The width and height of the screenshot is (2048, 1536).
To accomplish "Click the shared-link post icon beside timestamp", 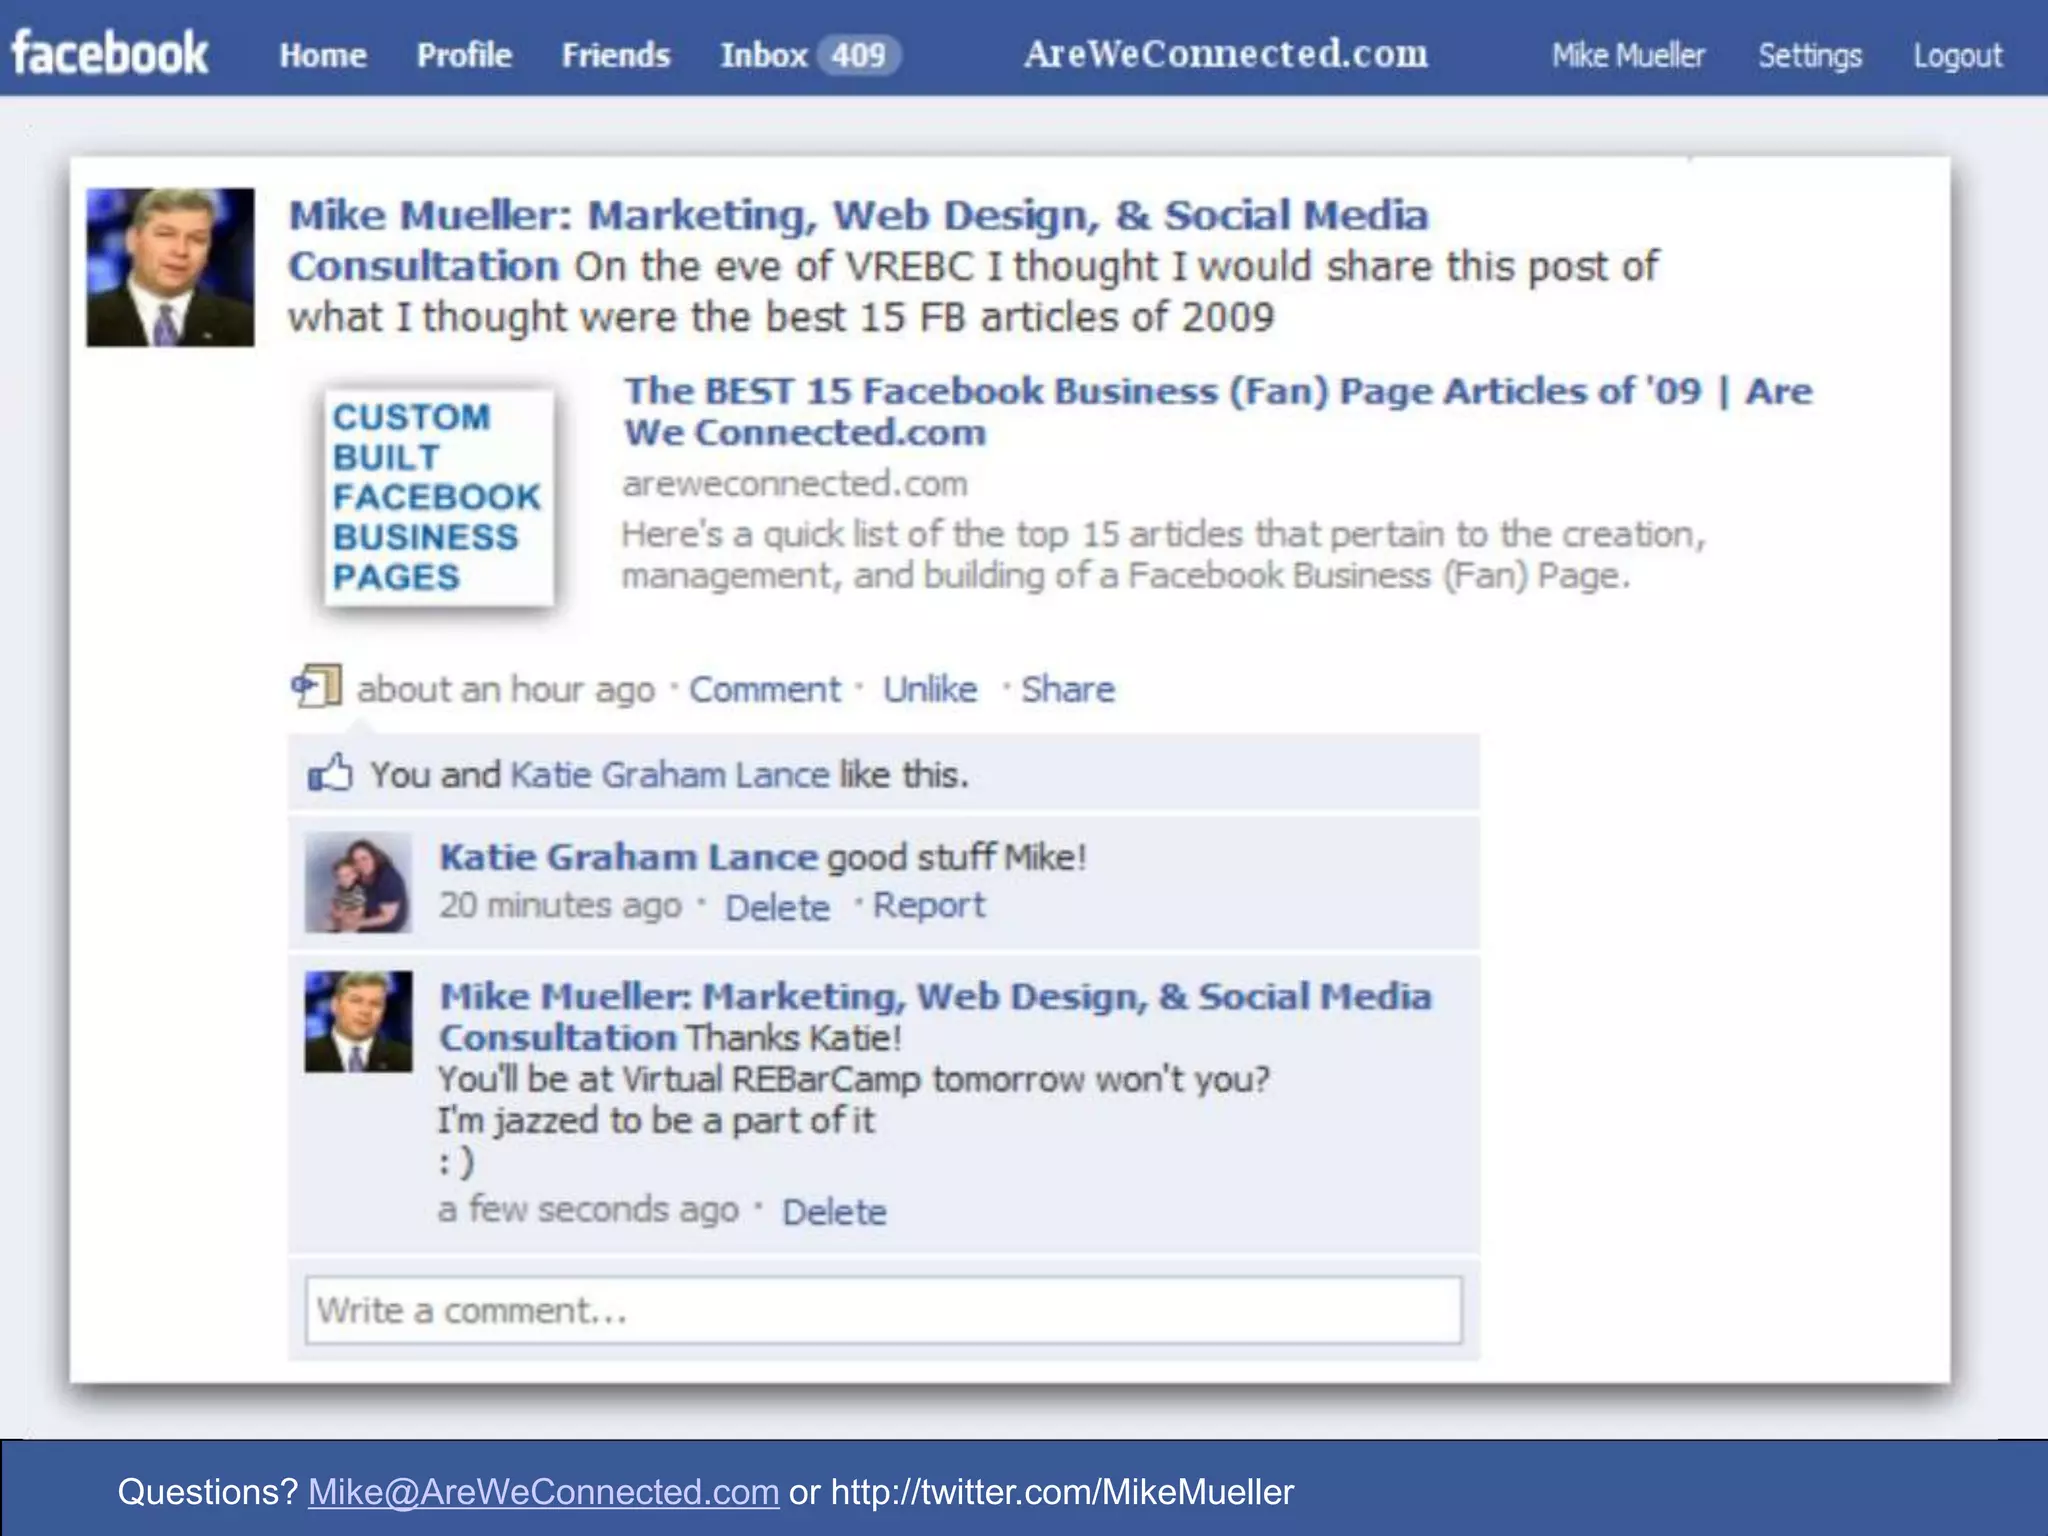I will tap(317, 687).
